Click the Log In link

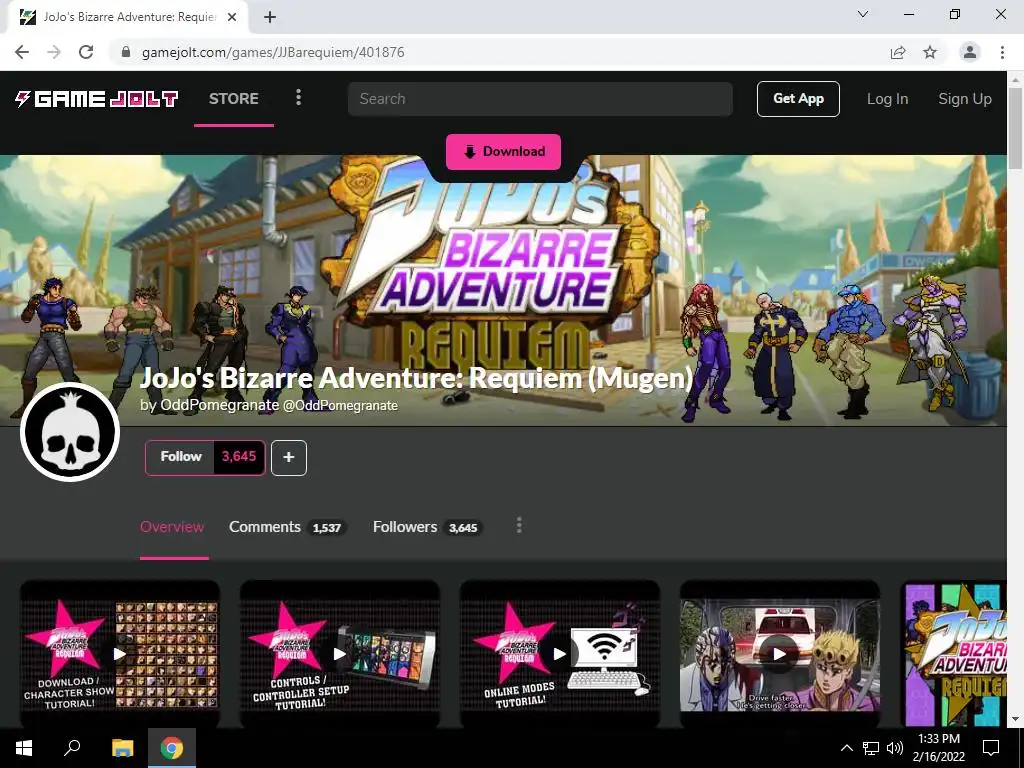pos(887,99)
